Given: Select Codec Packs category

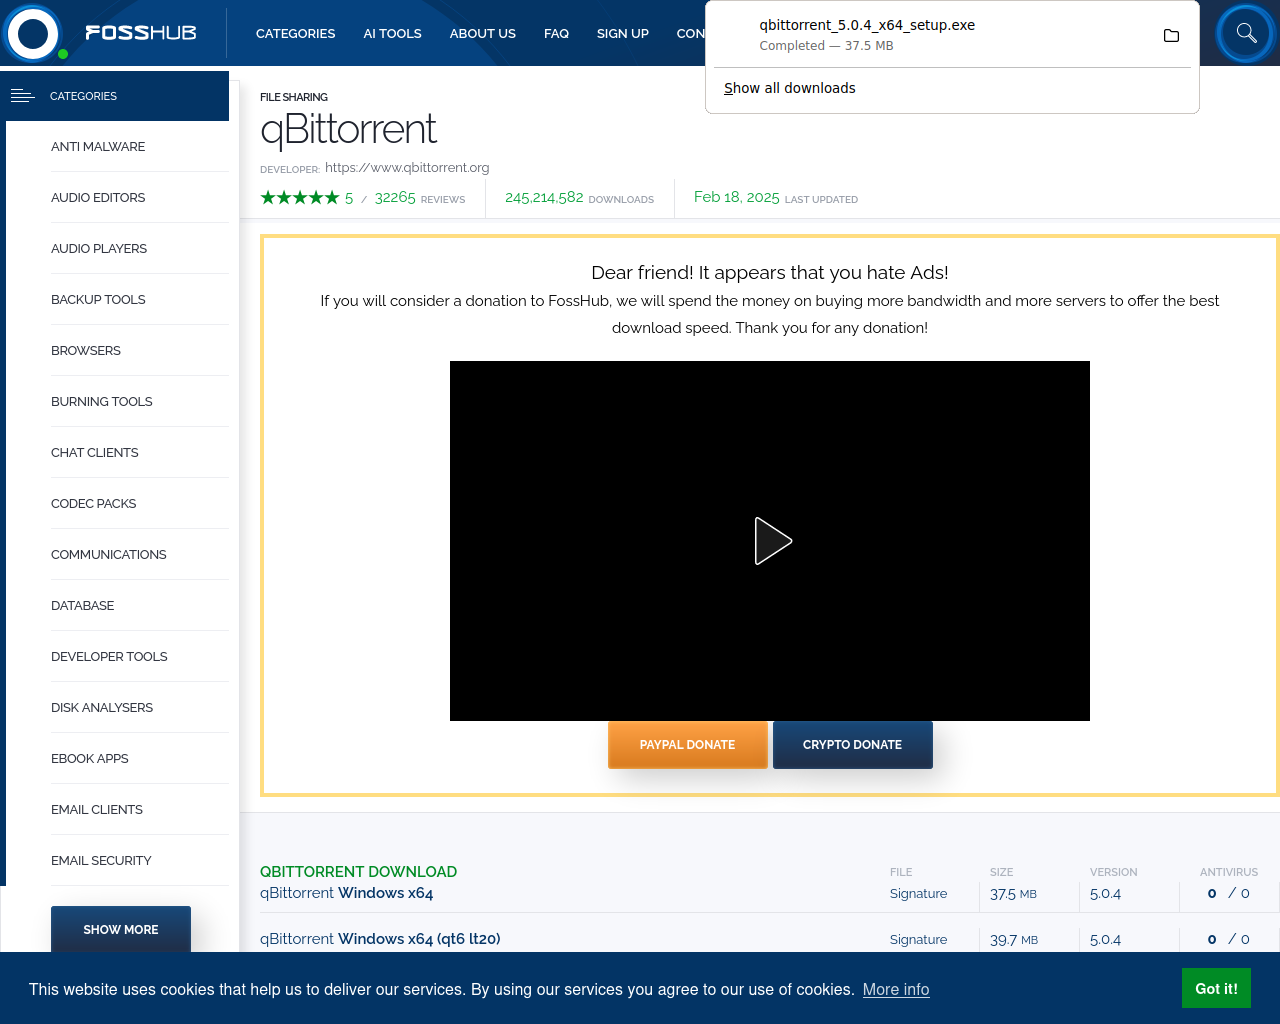Looking at the screenshot, I should pyautogui.click(x=94, y=503).
